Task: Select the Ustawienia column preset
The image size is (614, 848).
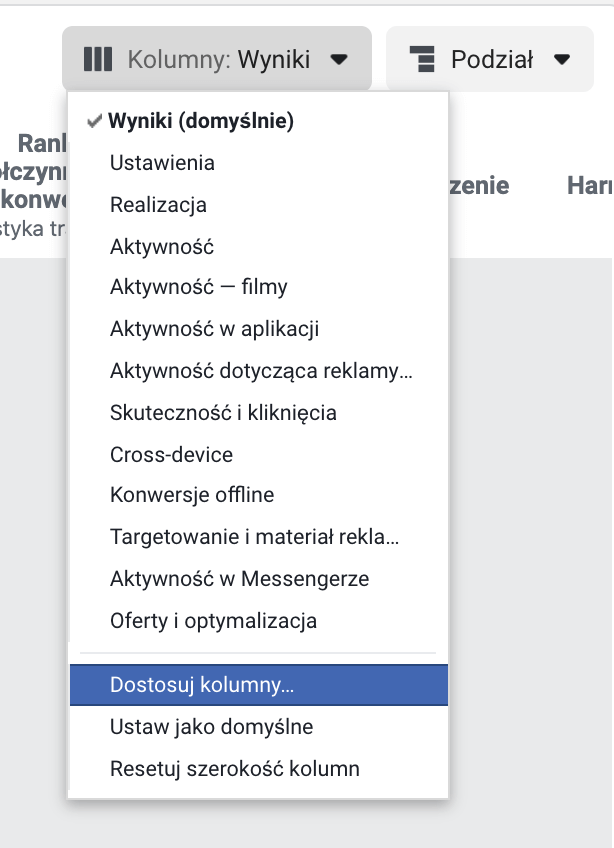Action: click(x=162, y=163)
